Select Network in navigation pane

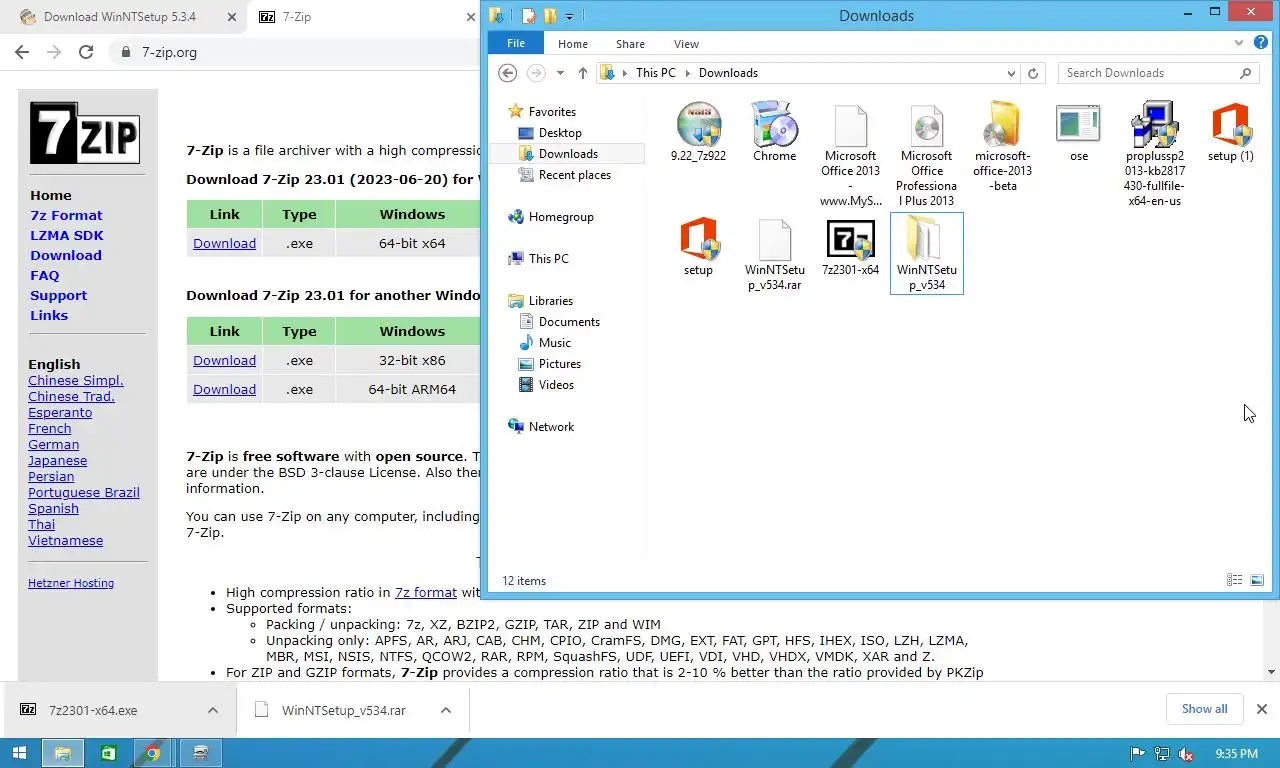(x=551, y=426)
